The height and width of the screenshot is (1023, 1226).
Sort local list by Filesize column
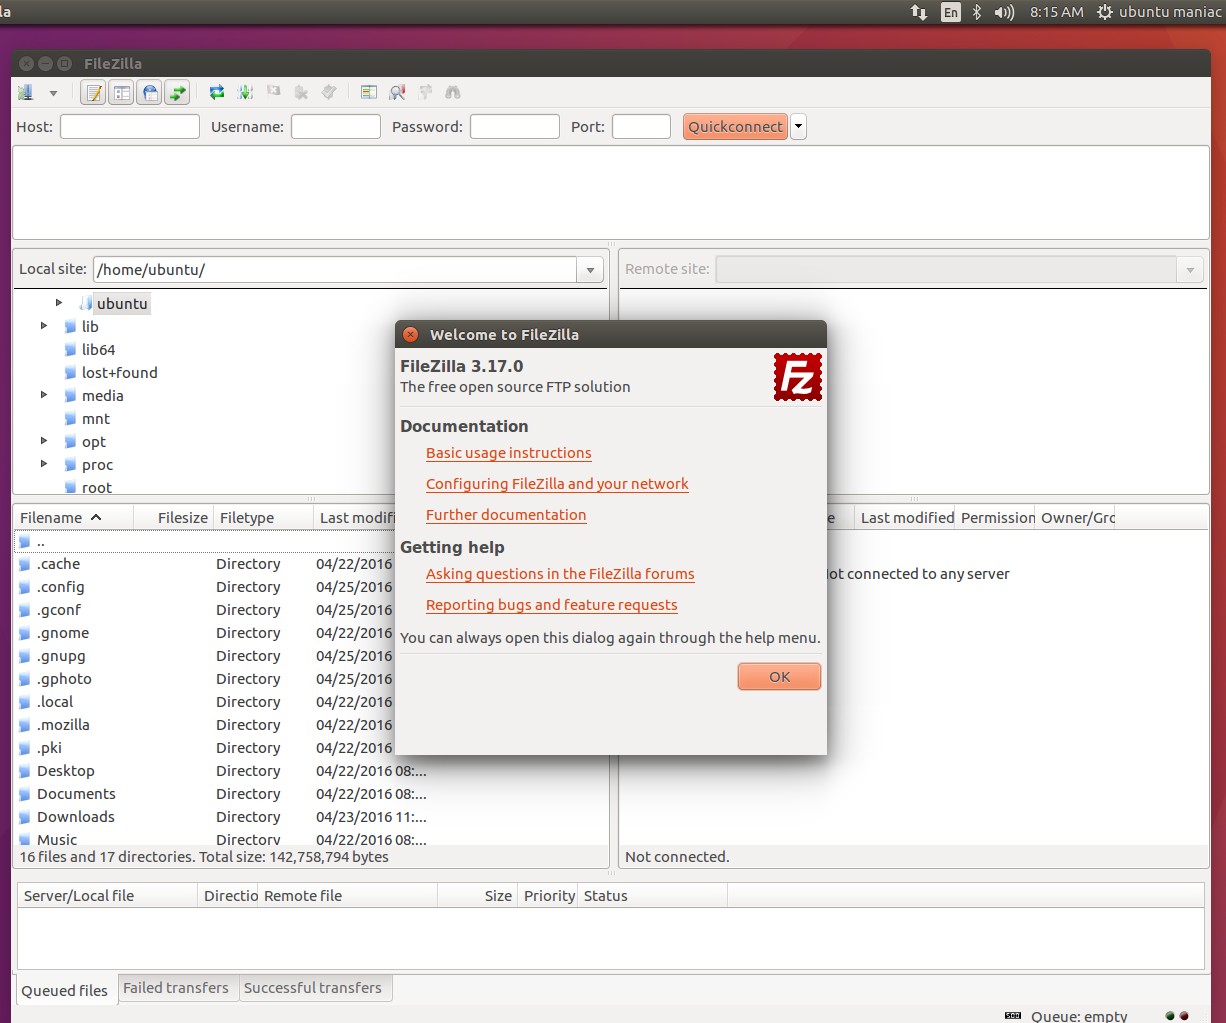click(173, 517)
